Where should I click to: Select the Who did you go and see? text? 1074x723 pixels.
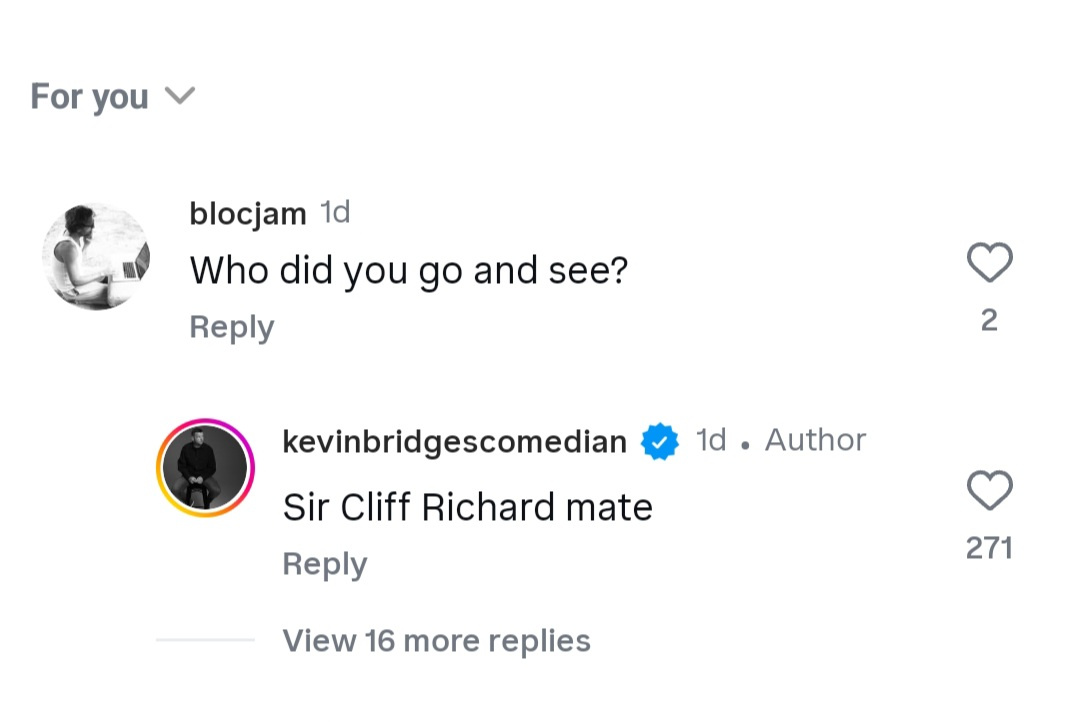(409, 270)
